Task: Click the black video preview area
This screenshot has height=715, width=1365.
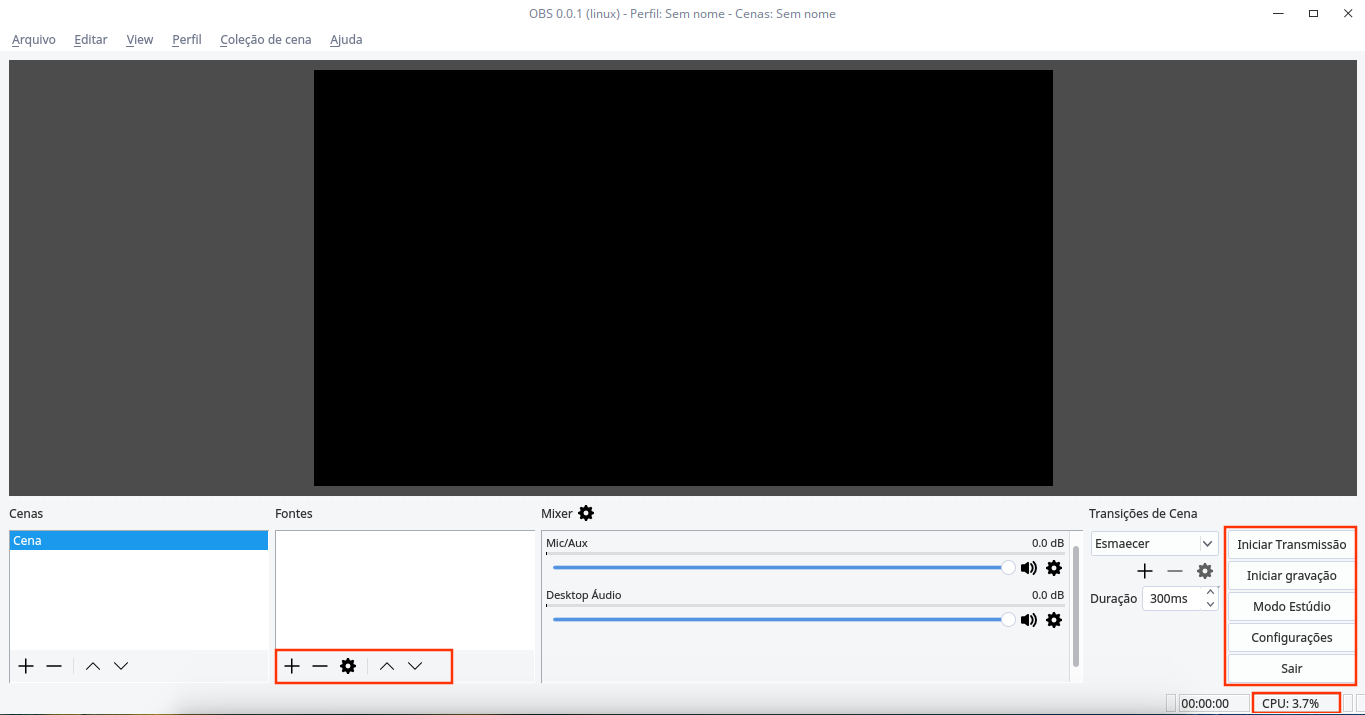Action: [683, 278]
